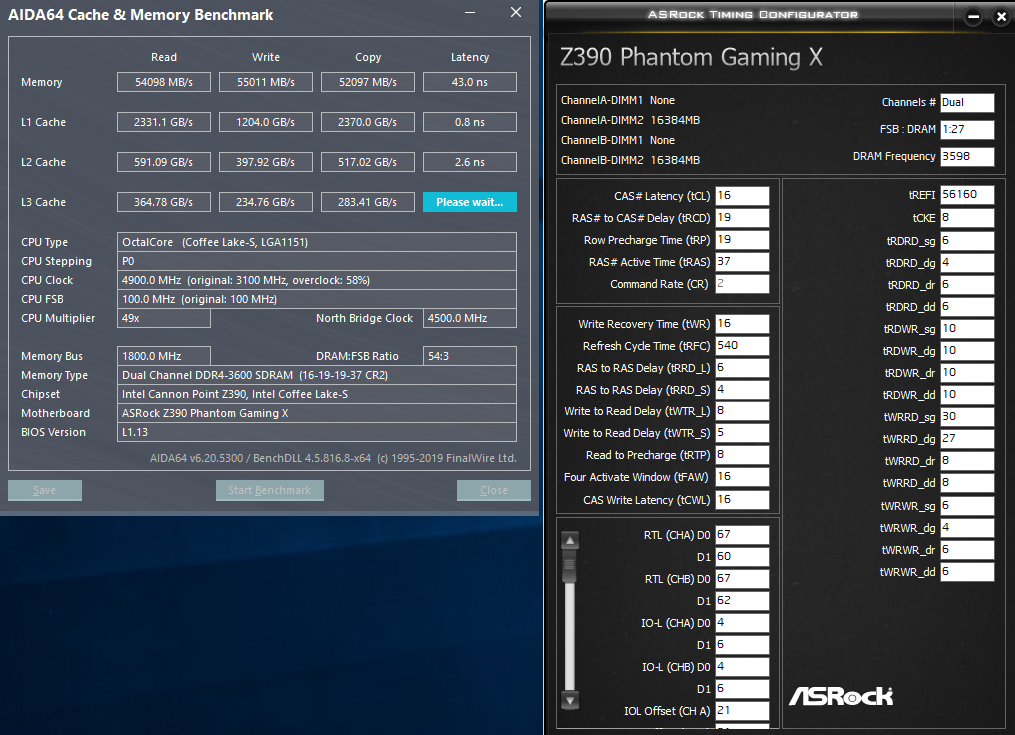The width and height of the screenshot is (1015, 735).
Task: Click the tRDRD_sg field
Action: coord(967,241)
